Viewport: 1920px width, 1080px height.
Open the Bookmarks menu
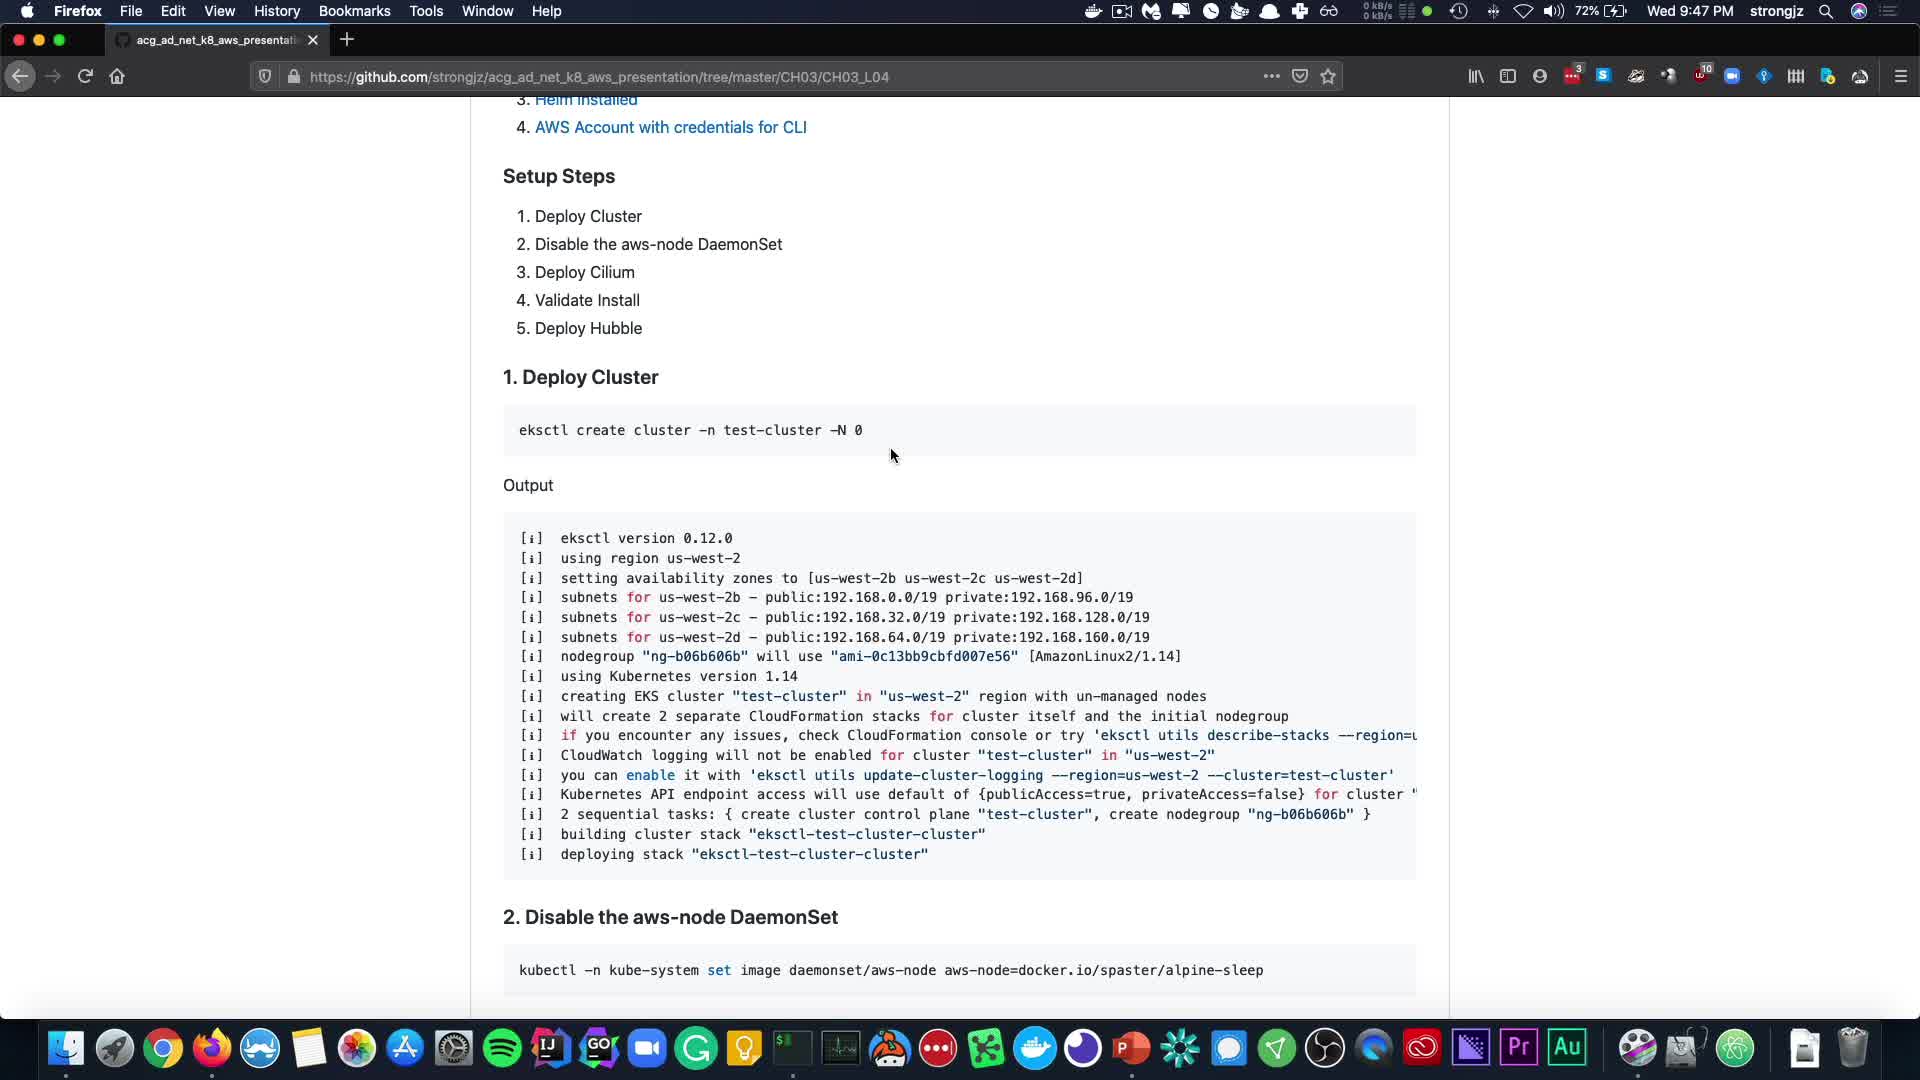tap(354, 11)
